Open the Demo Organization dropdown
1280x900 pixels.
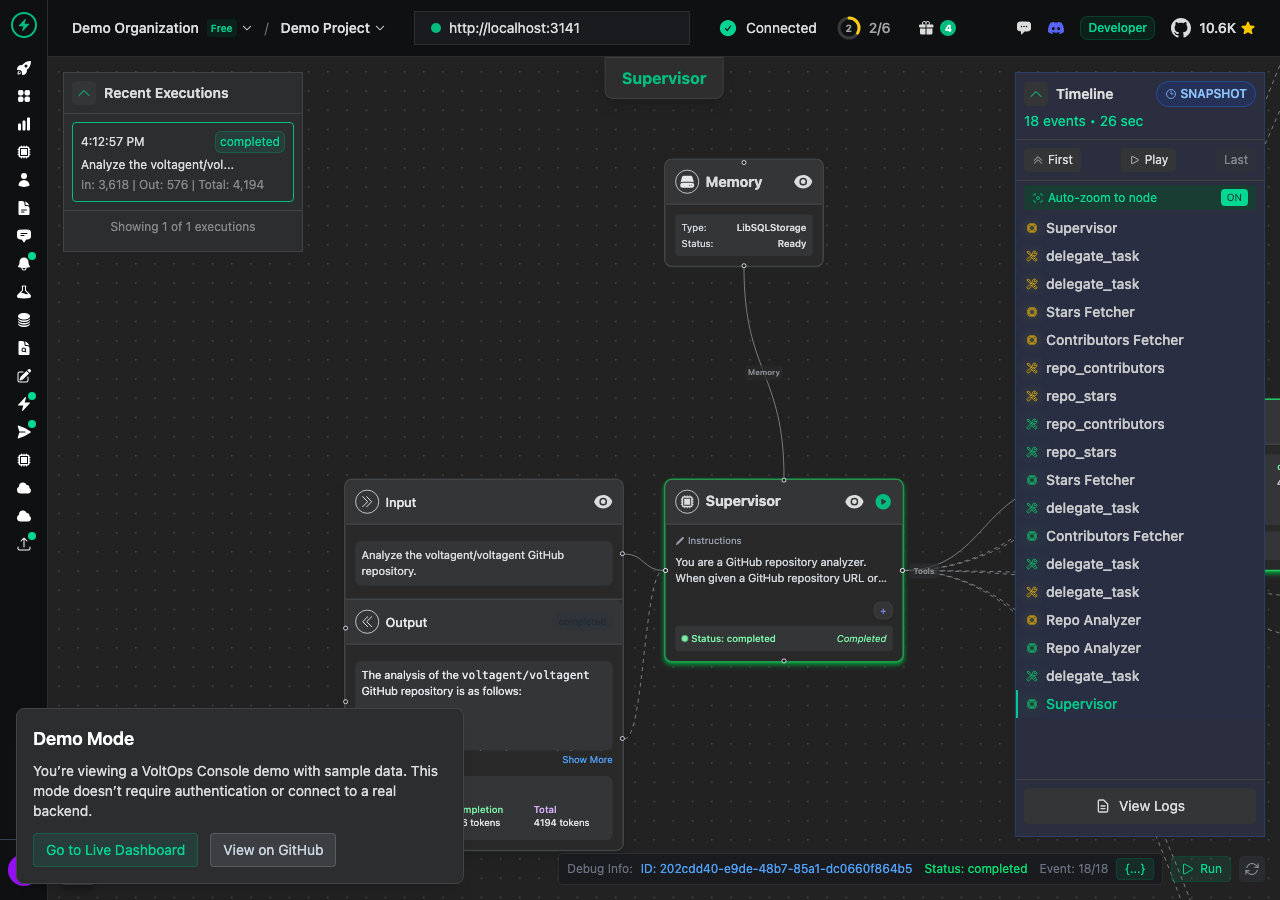(x=161, y=28)
